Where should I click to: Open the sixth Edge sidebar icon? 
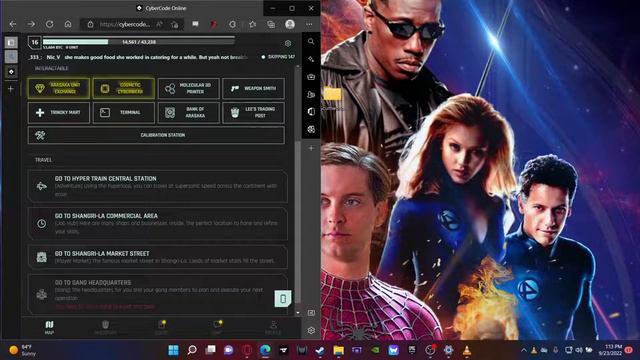point(311,129)
